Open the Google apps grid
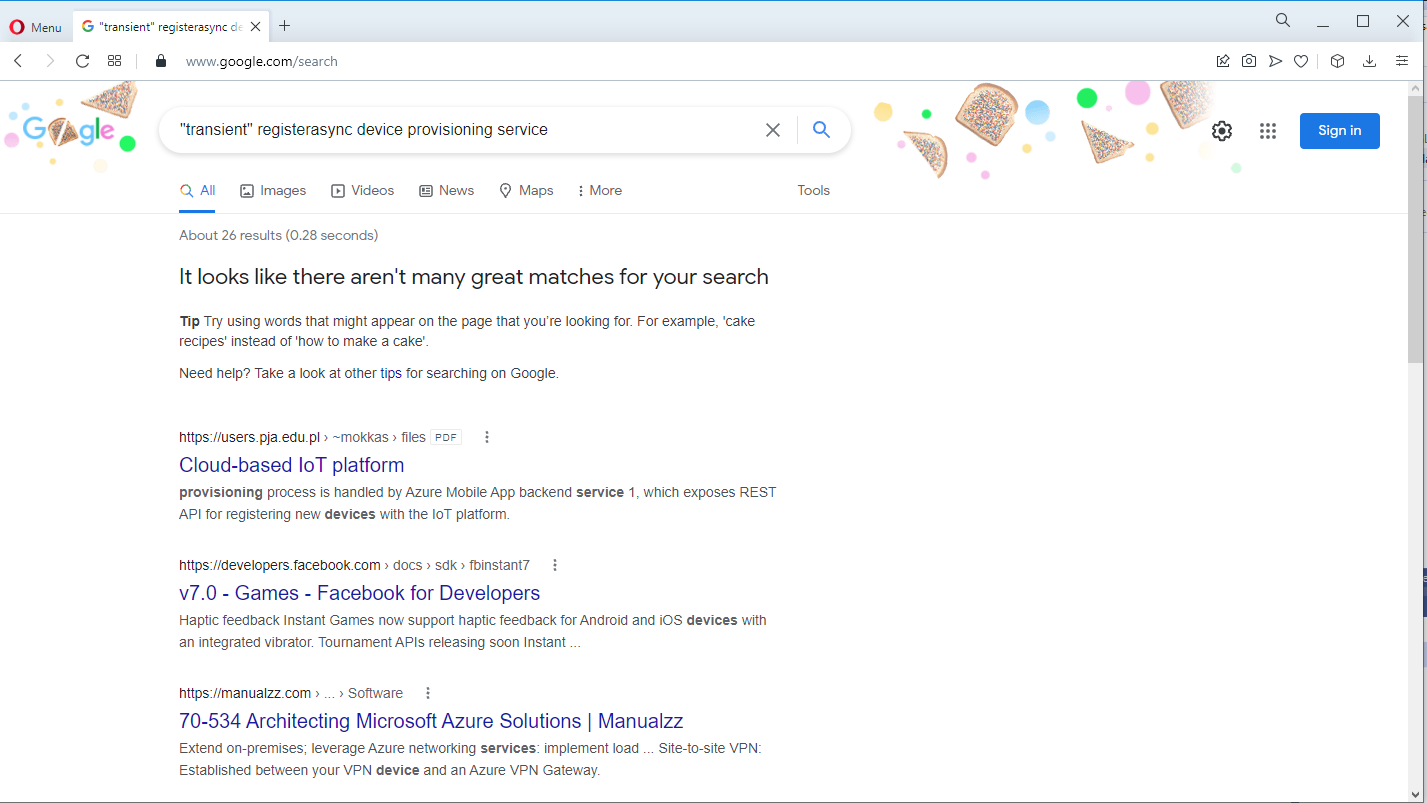This screenshot has height=803, width=1427. point(1268,131)
